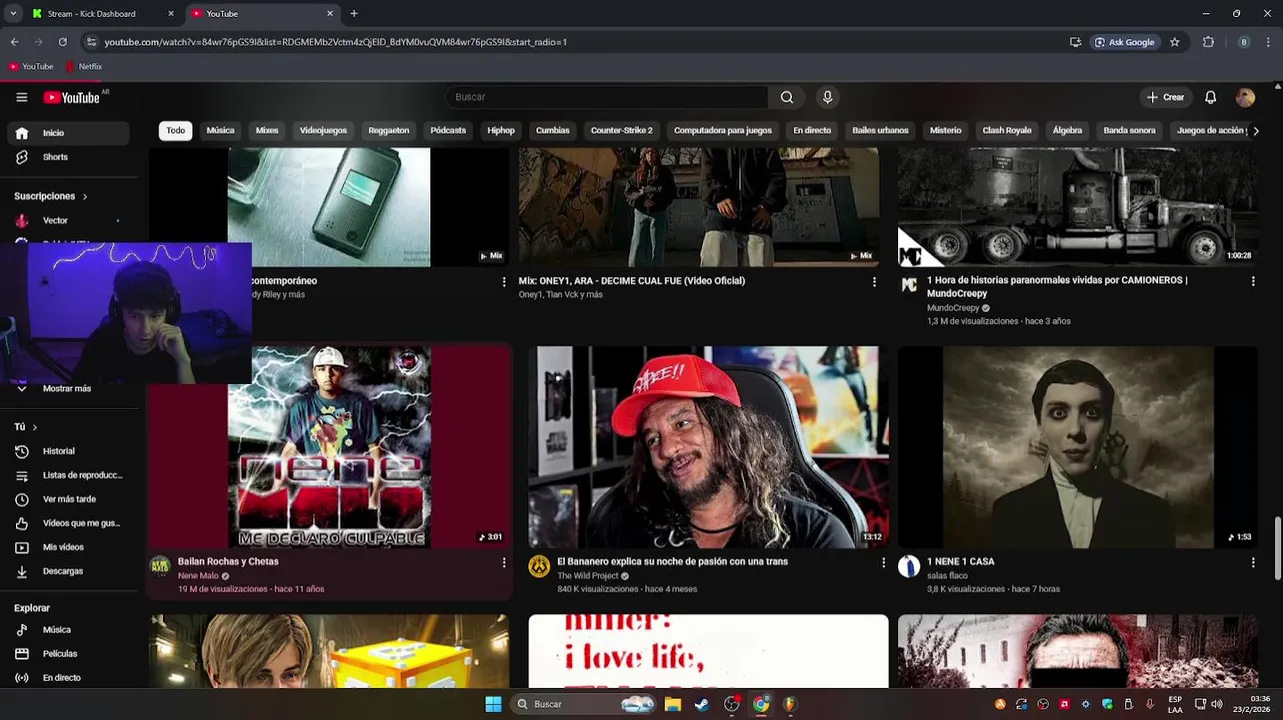Show more category chips with the right arrow
This screenshot has height=720, width=1283.
coord(1256,131)
